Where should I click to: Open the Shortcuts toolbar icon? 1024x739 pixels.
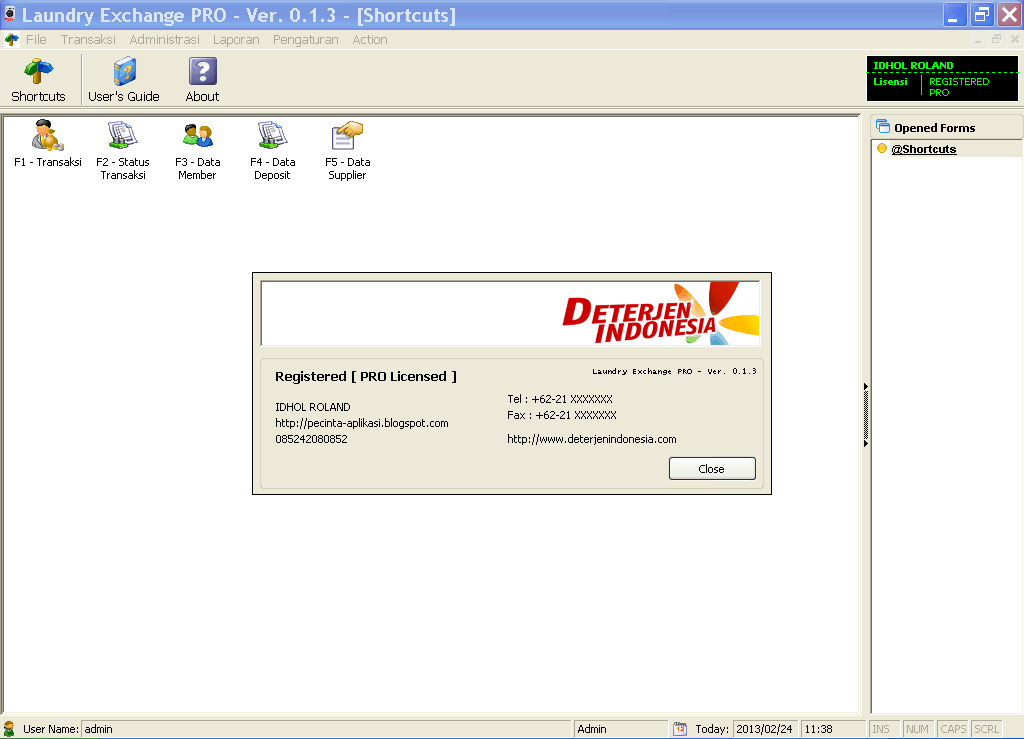(38, 80)
